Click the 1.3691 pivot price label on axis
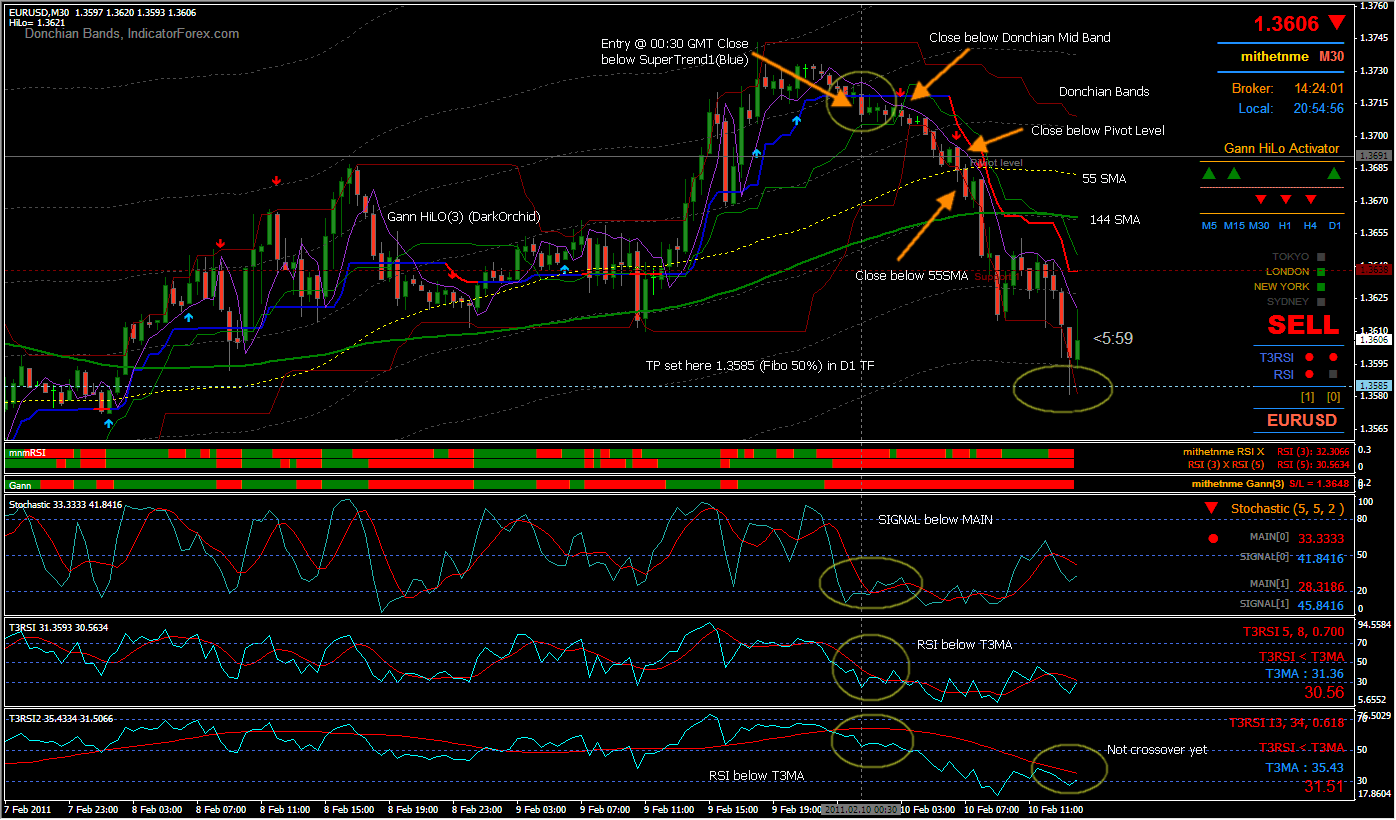 click(x=1372, y=157)
